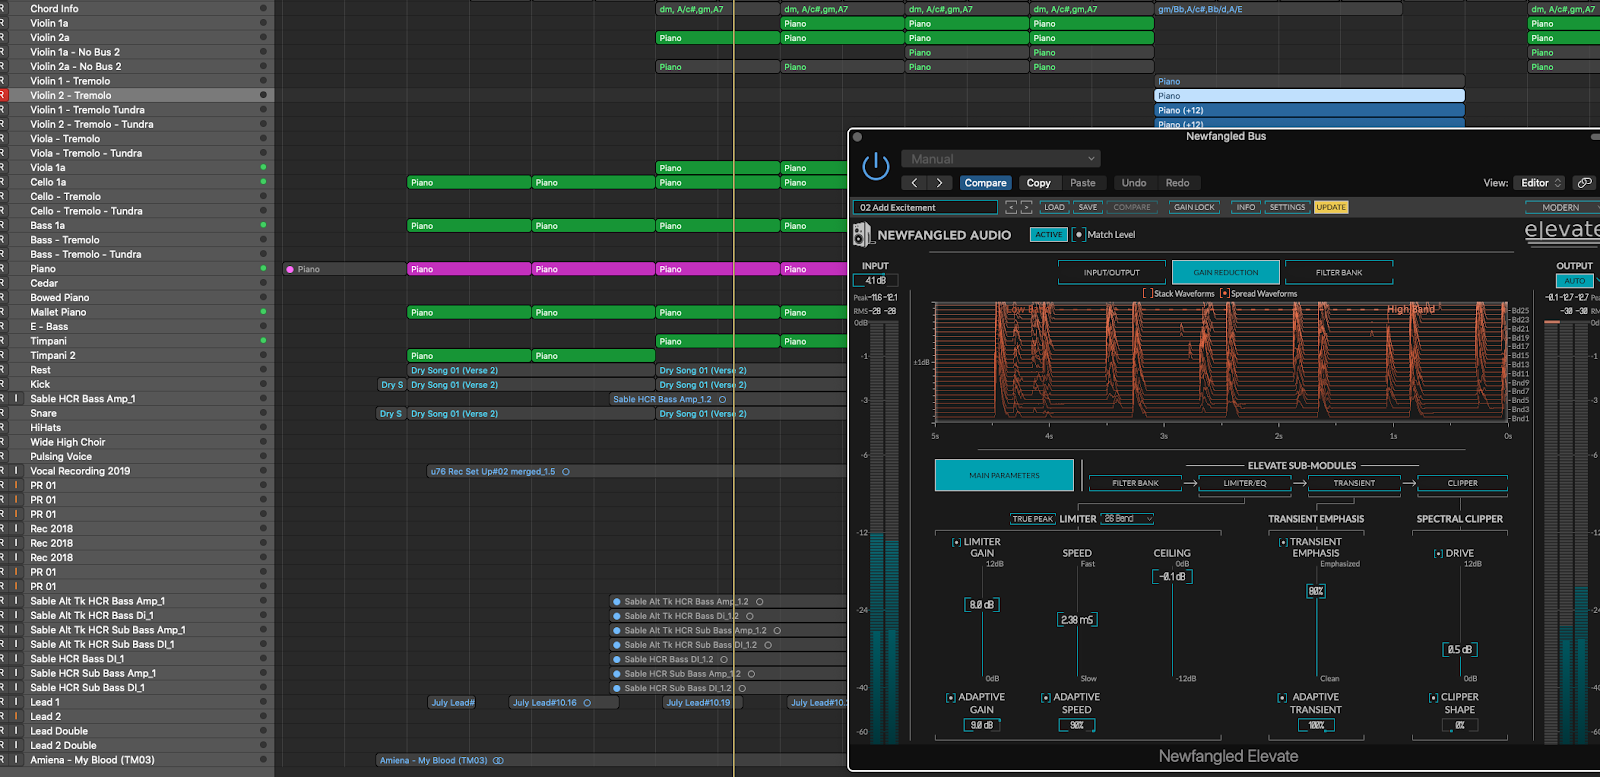Screen dimensions: 1600x777
Task: Click the previous preset bracket arrow
Action: pyautogui.click(x=1010, y=208)
